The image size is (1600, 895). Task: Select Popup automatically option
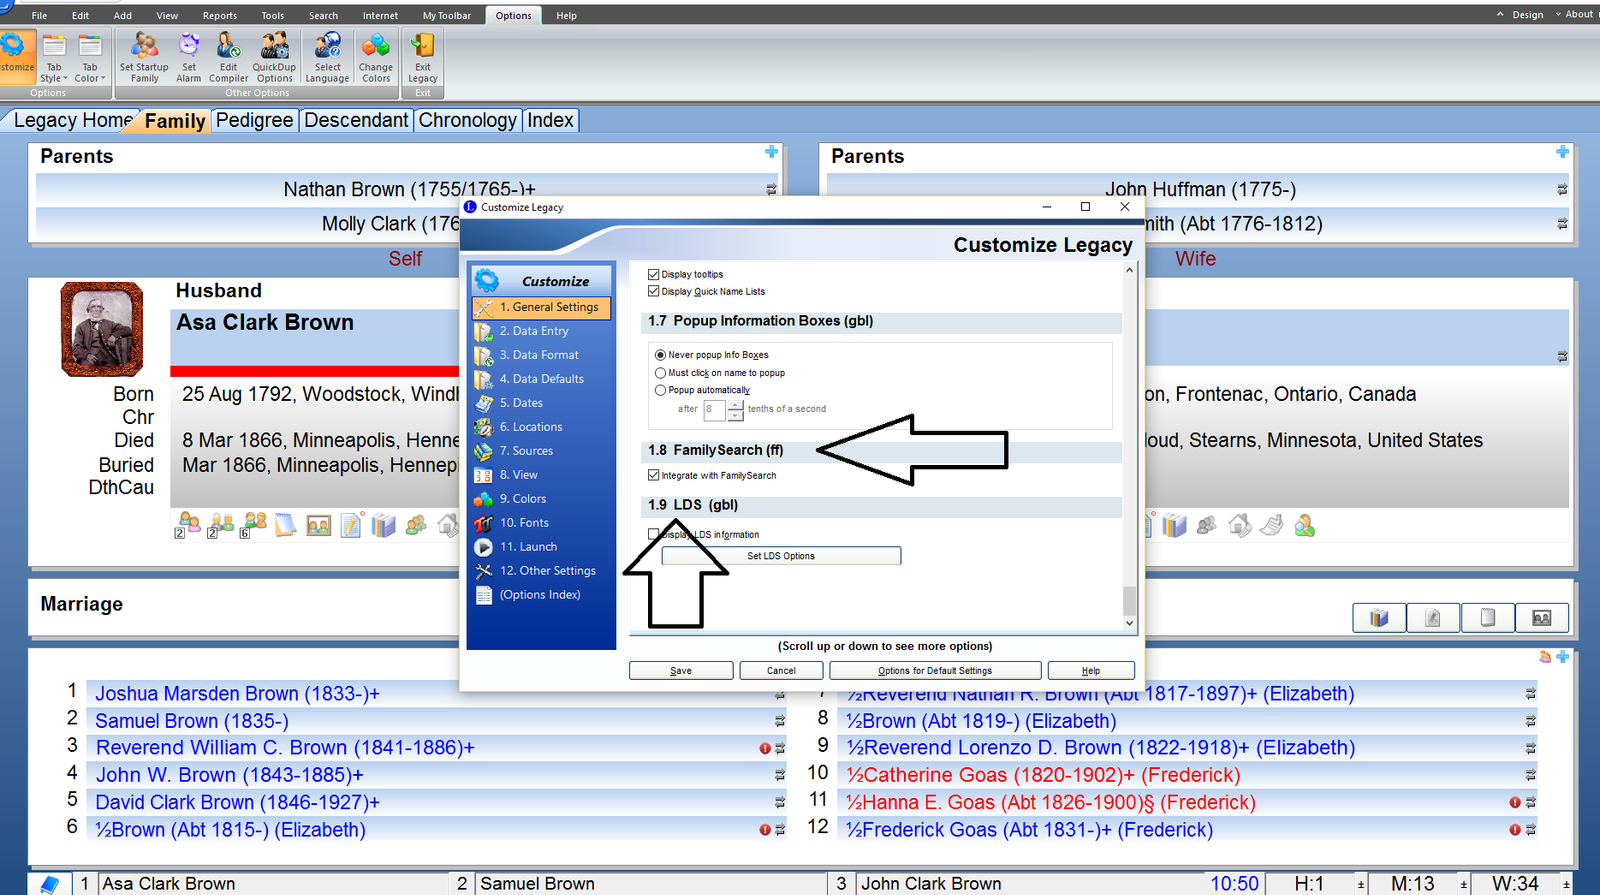660,390
